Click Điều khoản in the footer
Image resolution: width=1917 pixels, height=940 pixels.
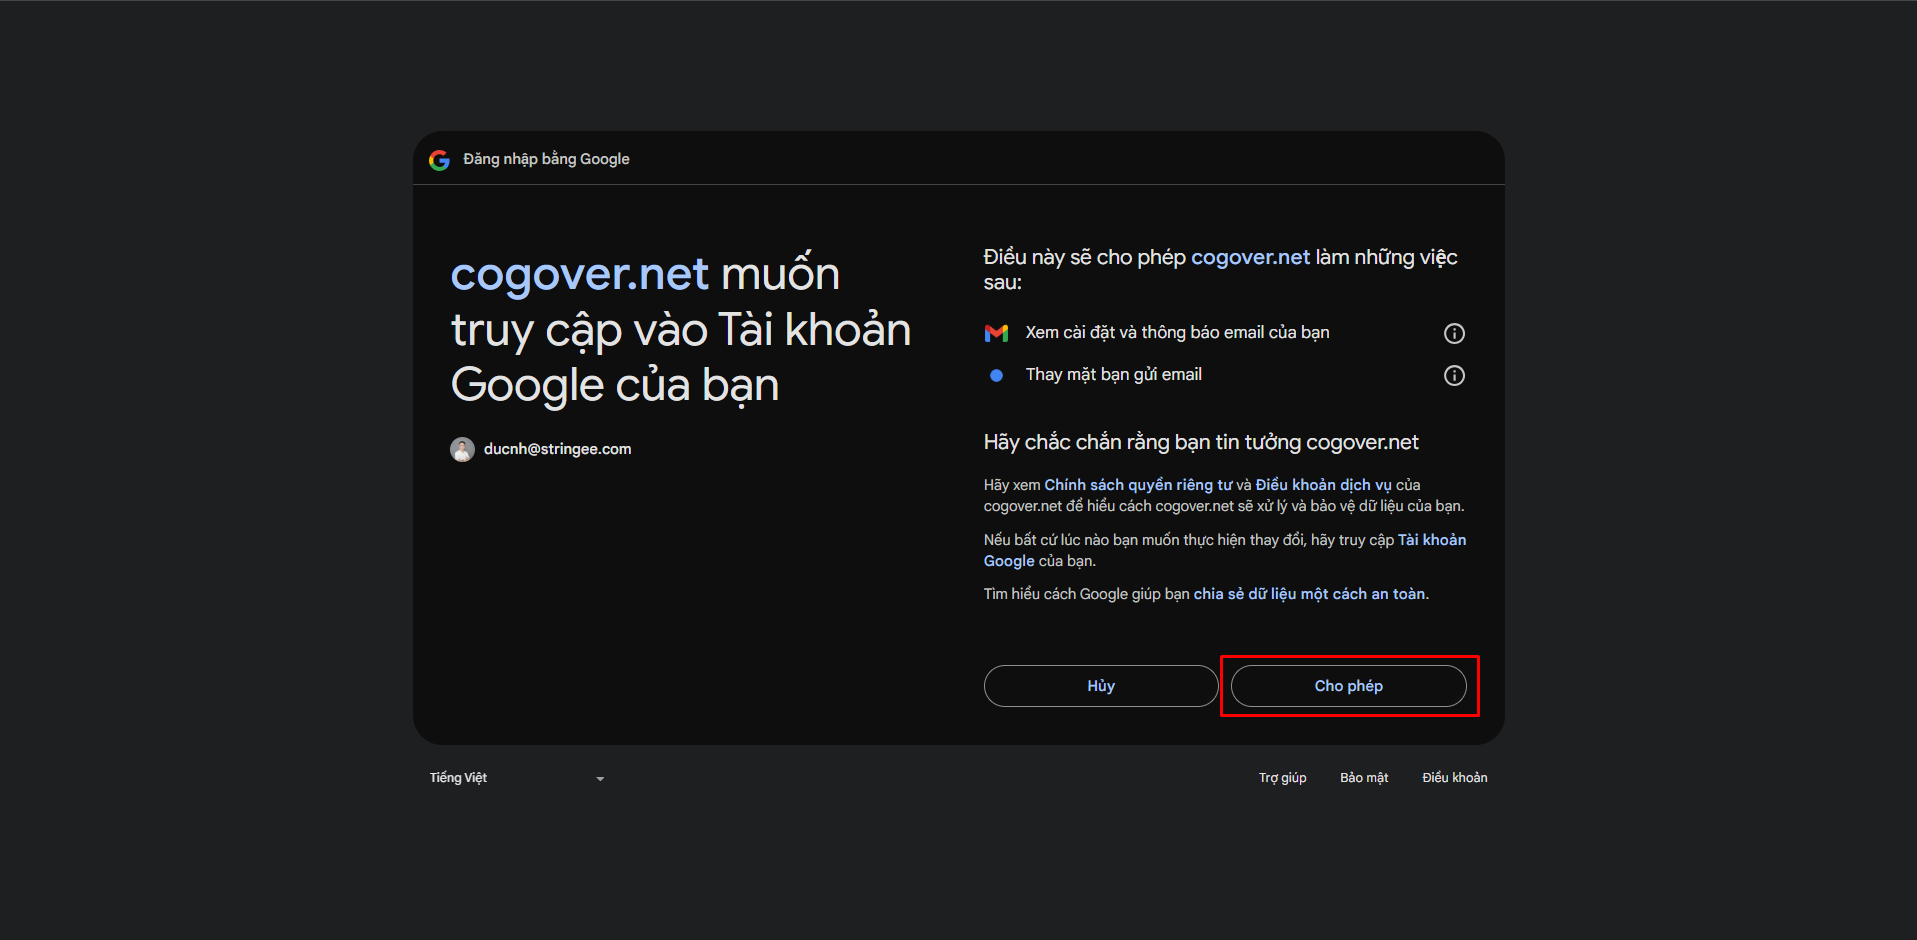(1454, 777)
